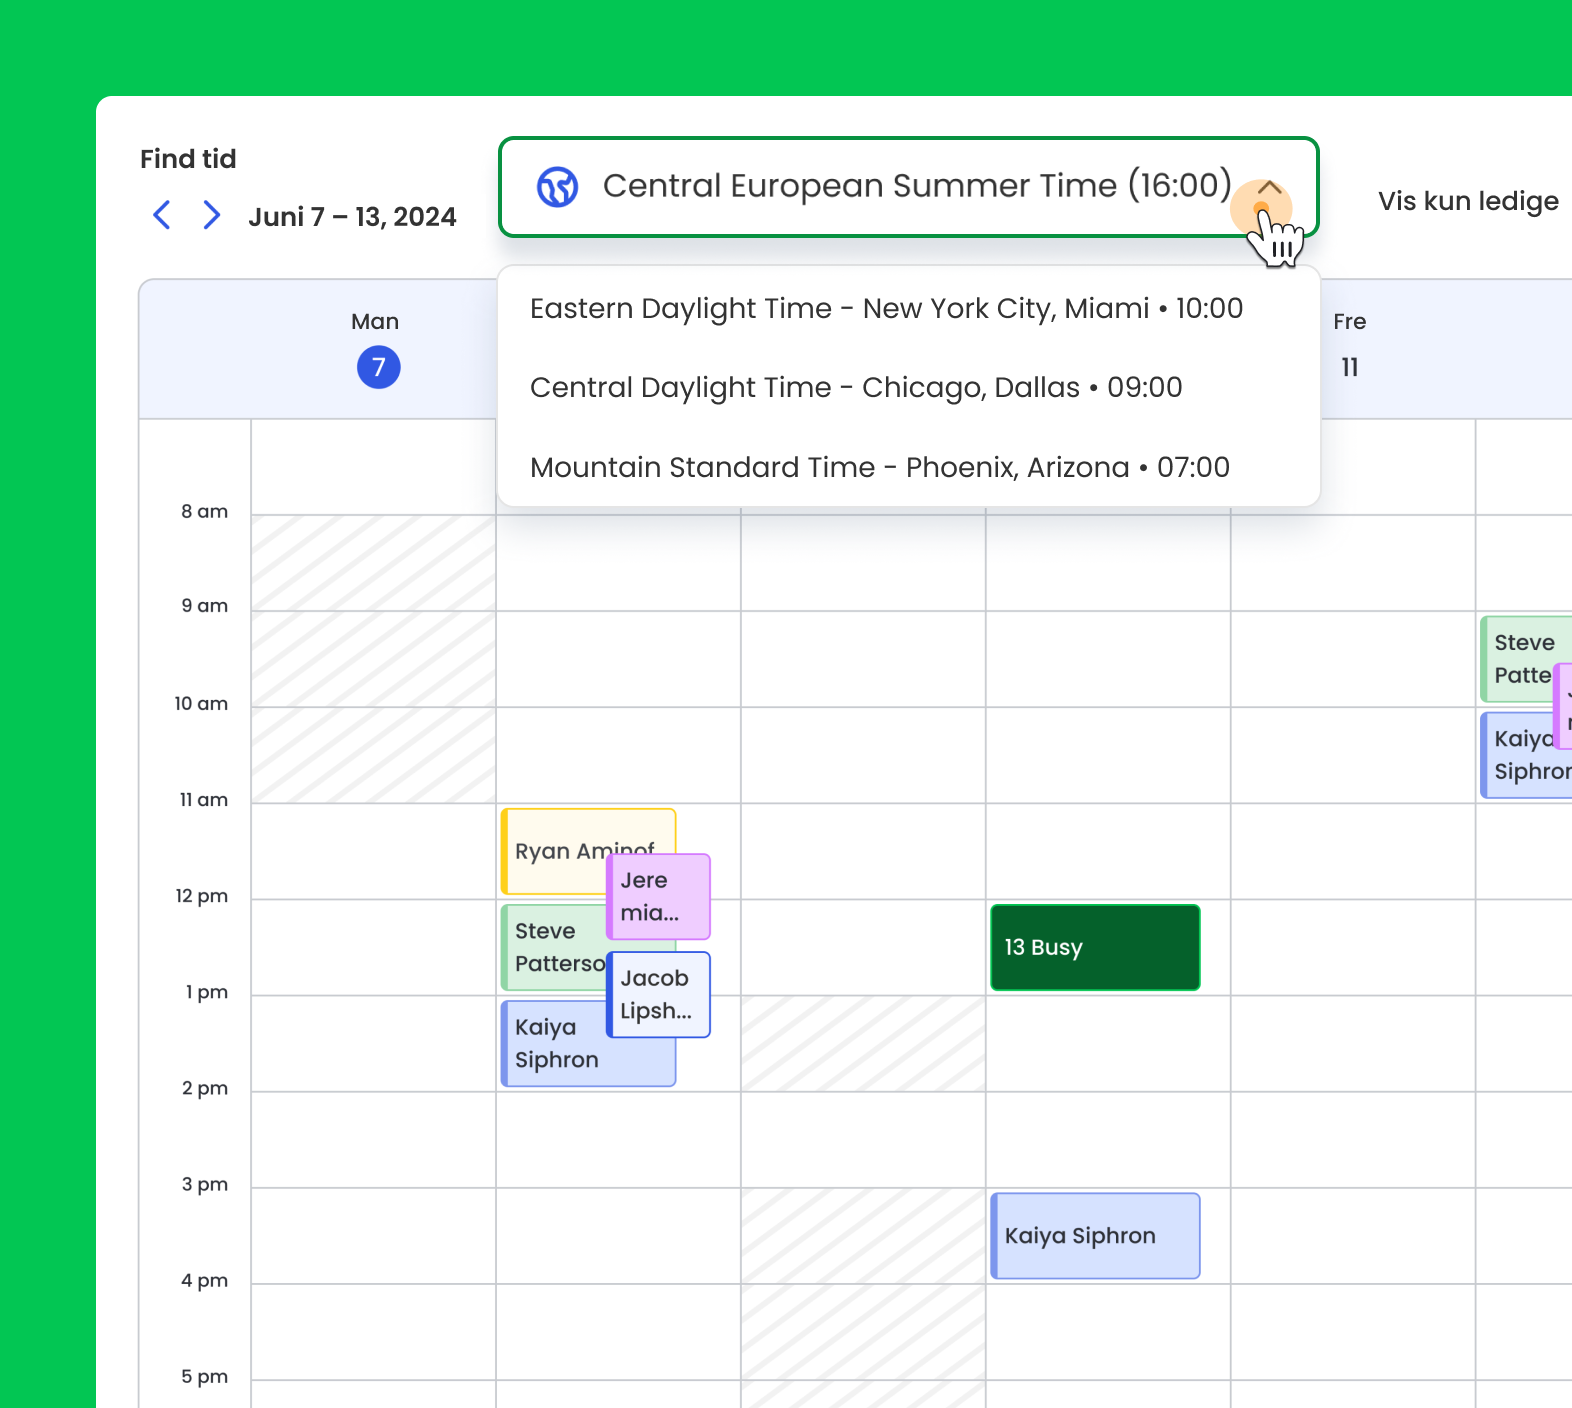Go to previous week with left chevron
This screenshot has height=1408, width=1572.
(162, 215)
